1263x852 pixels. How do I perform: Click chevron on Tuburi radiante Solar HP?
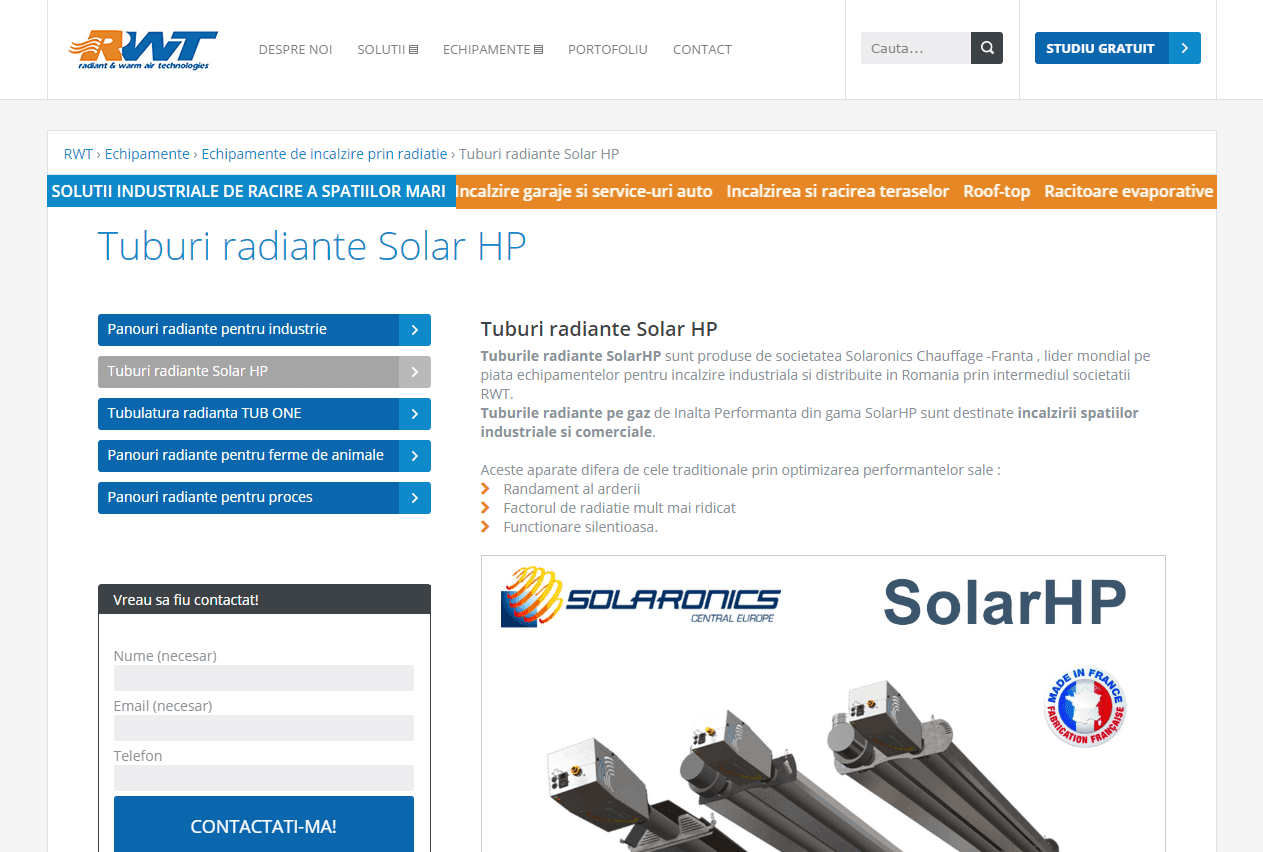(415, 372)
